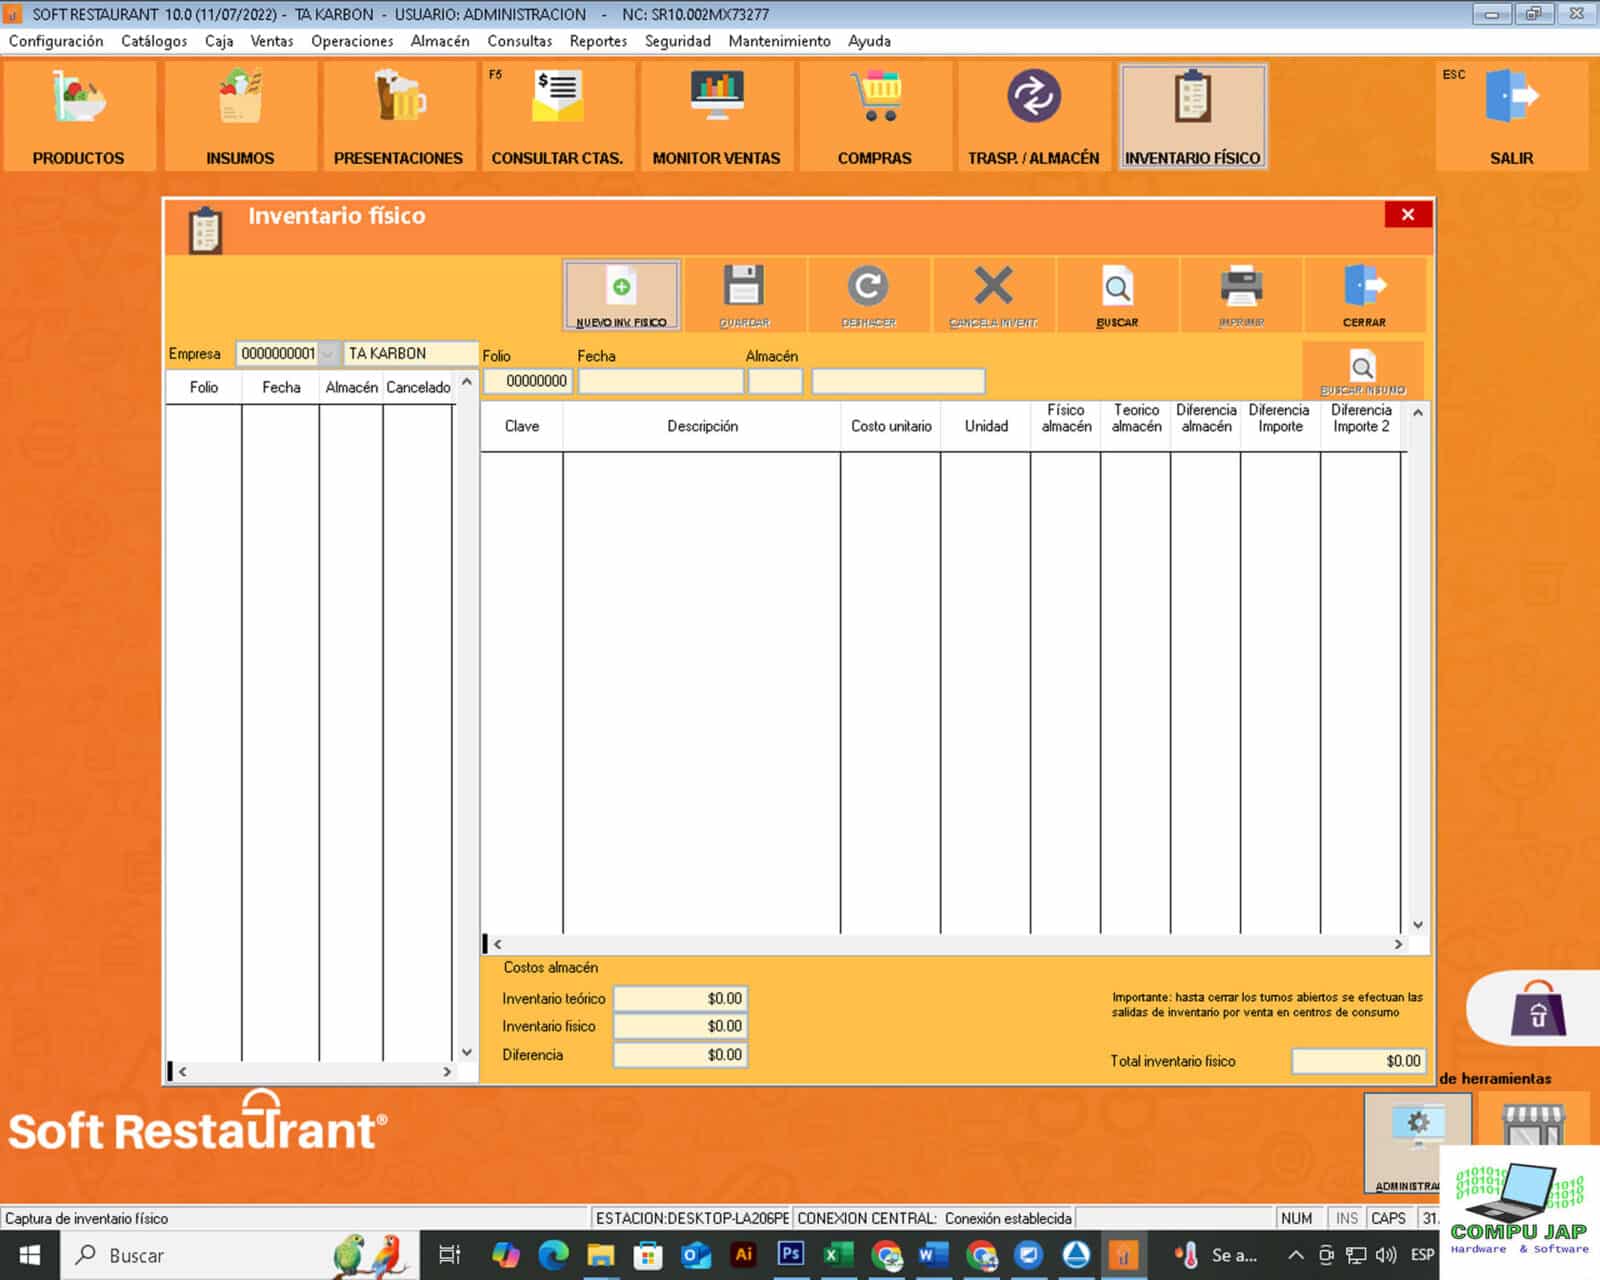Open File Explorer from the taskbar
Viewport: 1600px width, 1280px height.
pyautogui.click(x=601, y=1254)
